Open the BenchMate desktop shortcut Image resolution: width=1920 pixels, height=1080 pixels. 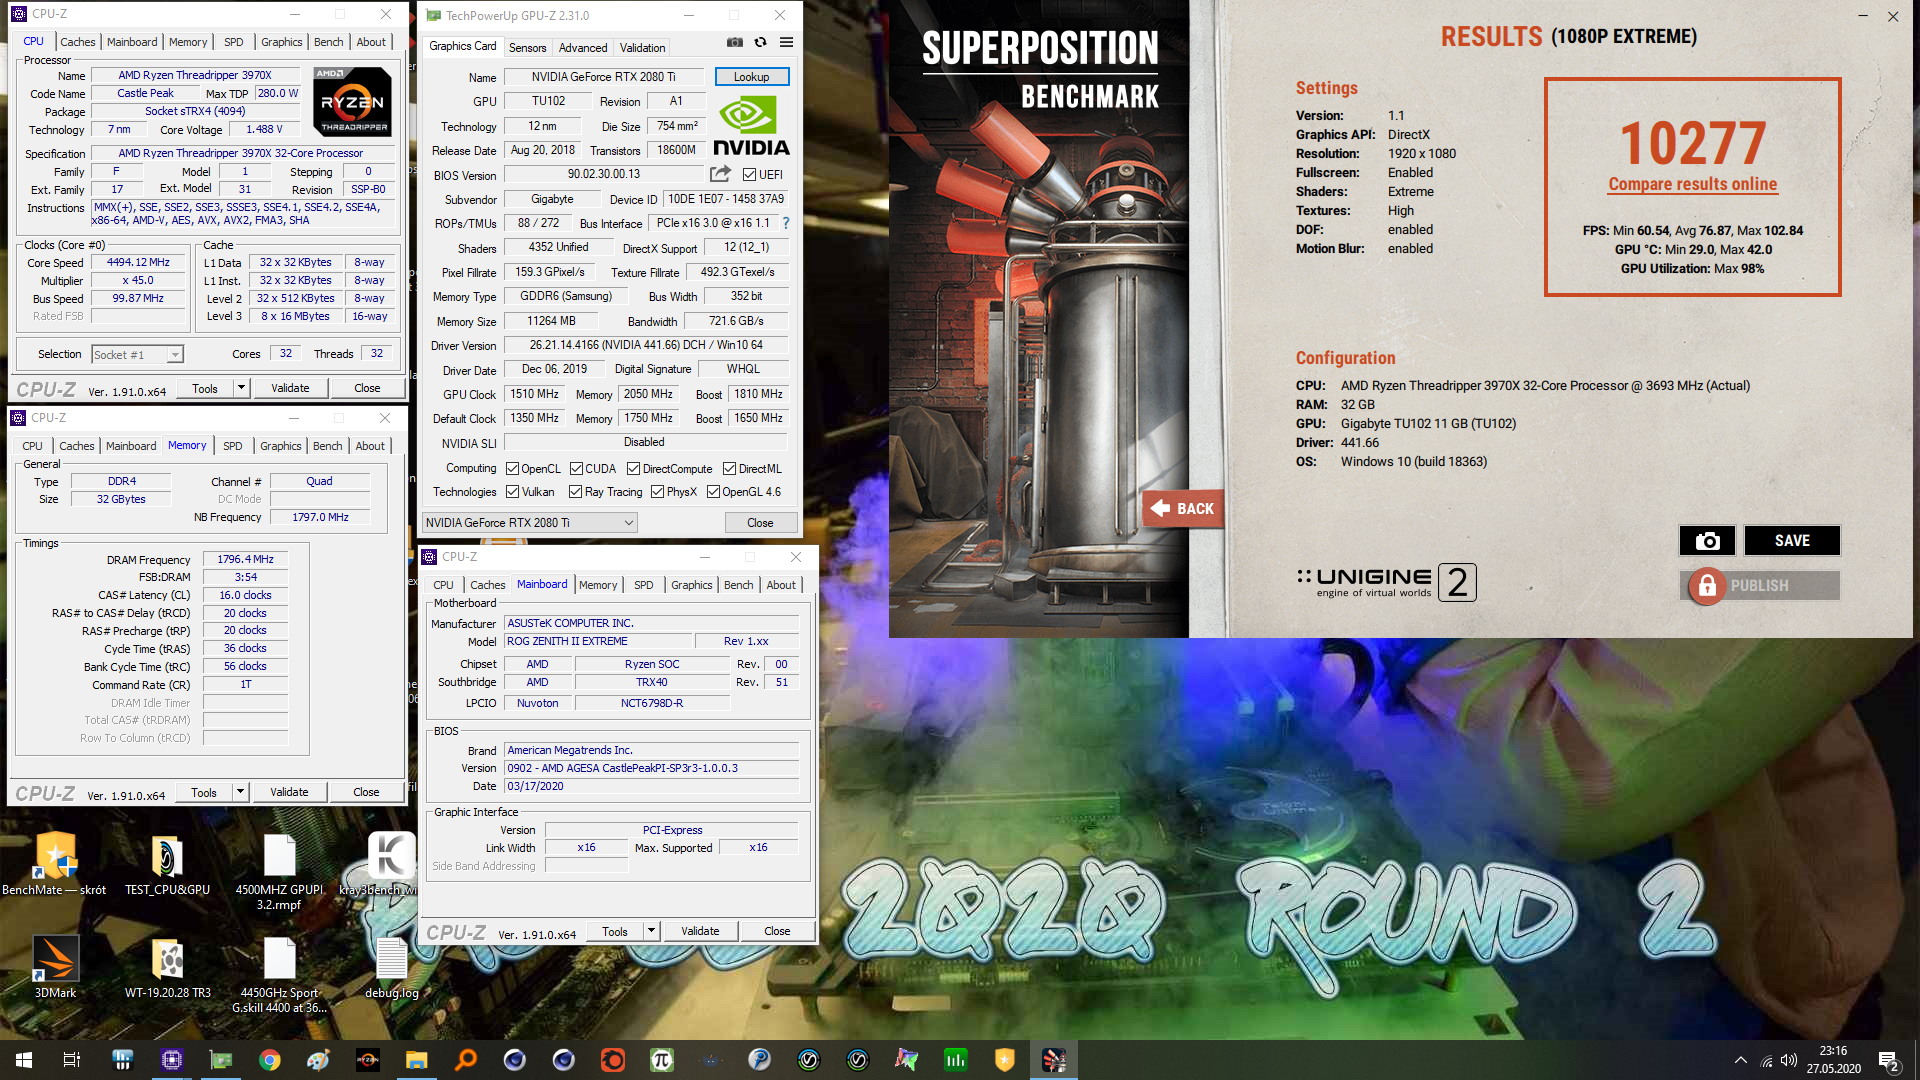(x=54, y=865)
